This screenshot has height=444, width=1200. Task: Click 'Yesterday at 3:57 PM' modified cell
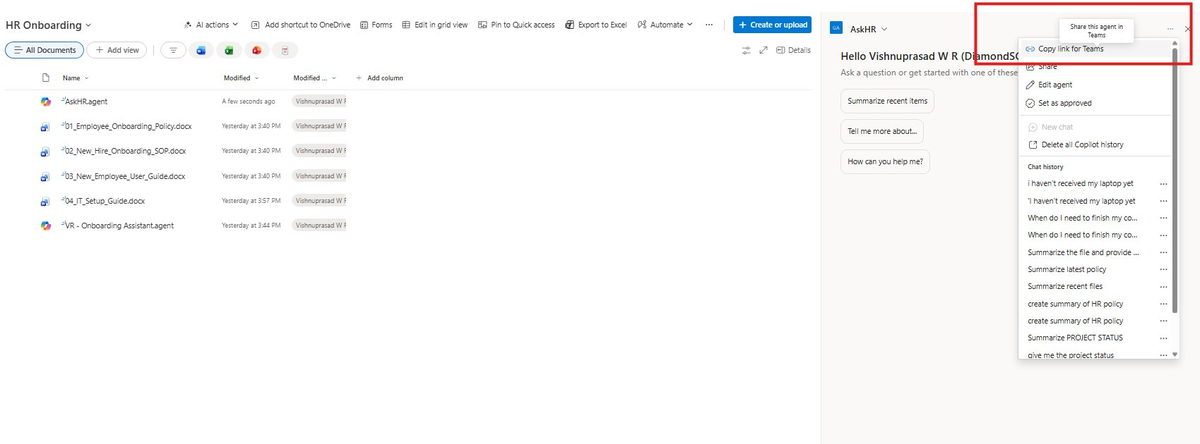(251, 201)
